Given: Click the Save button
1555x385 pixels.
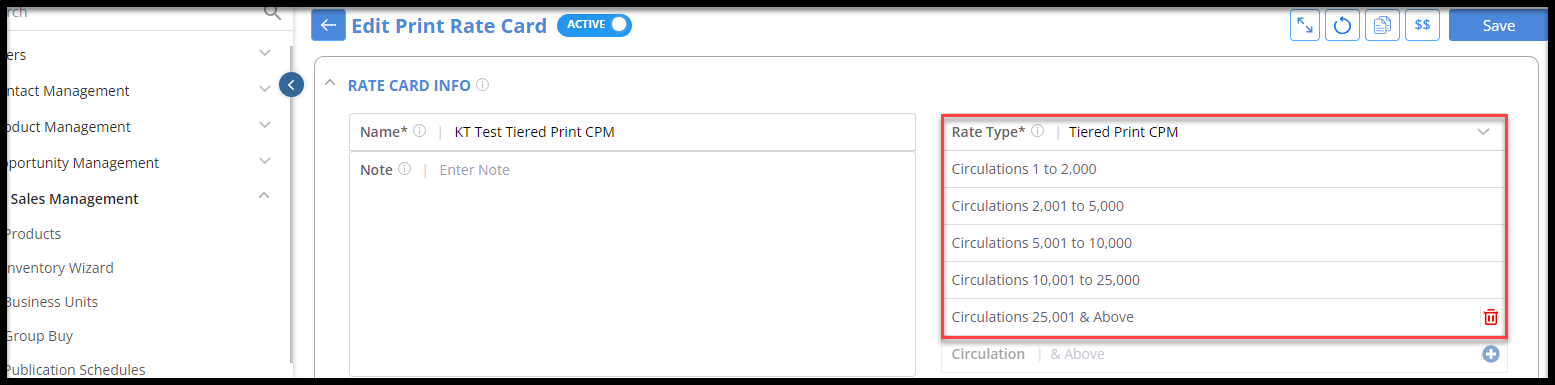Looking at the screenshot, I should tap(1499, 25).
